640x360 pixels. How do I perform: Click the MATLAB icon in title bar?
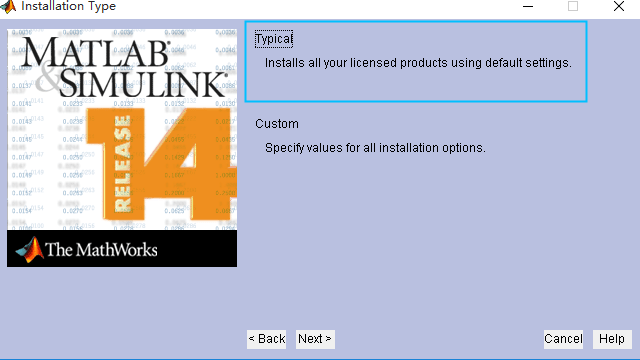pyautogui.click(x=8, y=6)
